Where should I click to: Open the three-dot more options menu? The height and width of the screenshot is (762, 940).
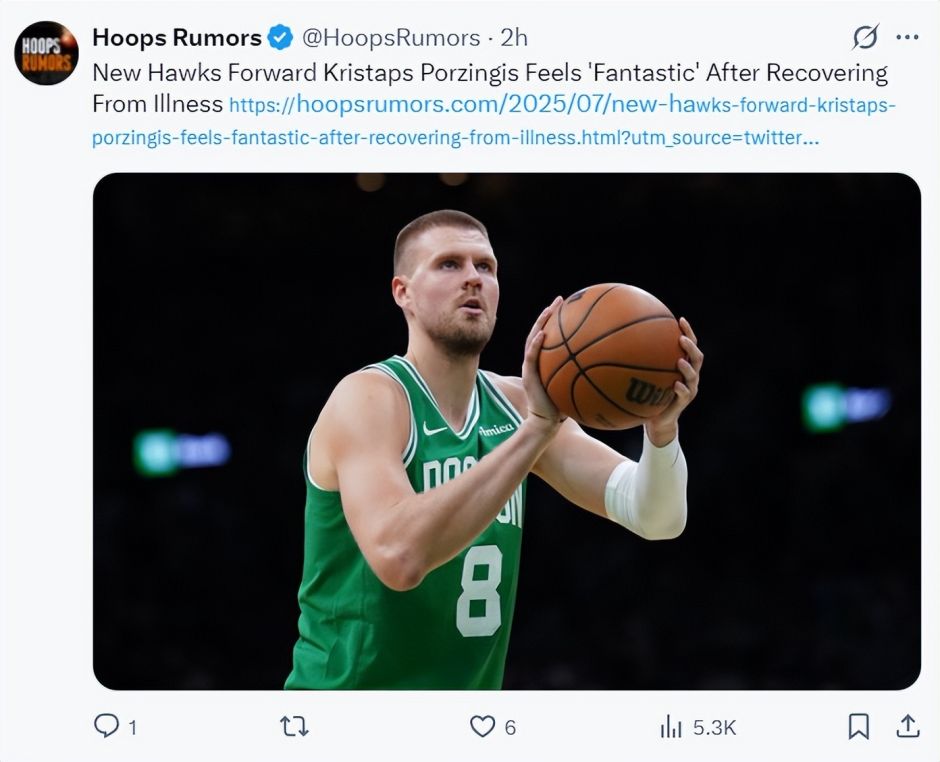pyautogui.click(x=907, y=38)
